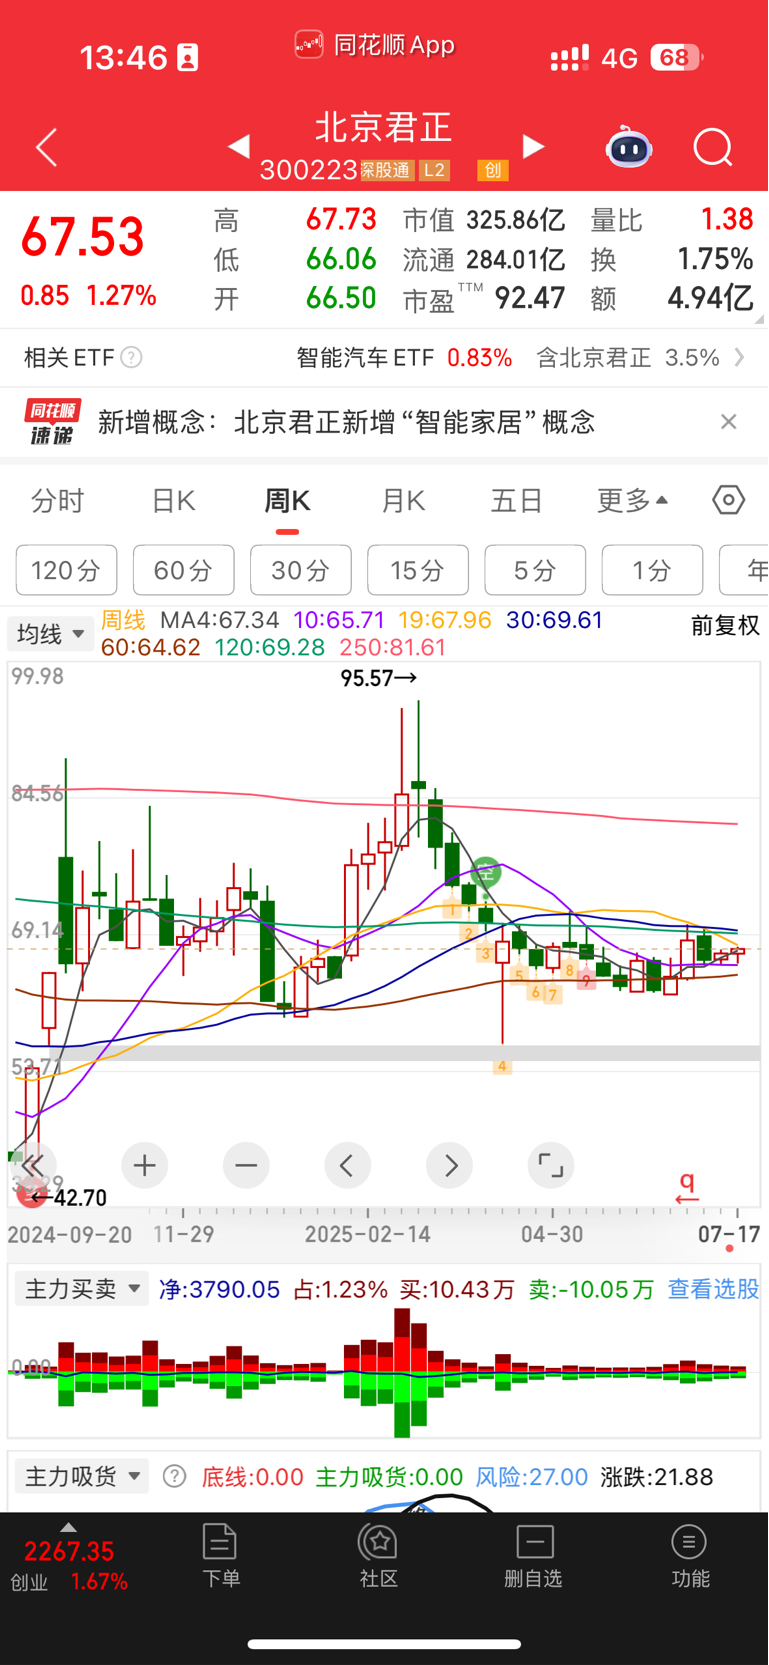This screenshot has width=769, height=1665.
Task: Switch to the 五日 tab
Action: [x=517, y=500]
